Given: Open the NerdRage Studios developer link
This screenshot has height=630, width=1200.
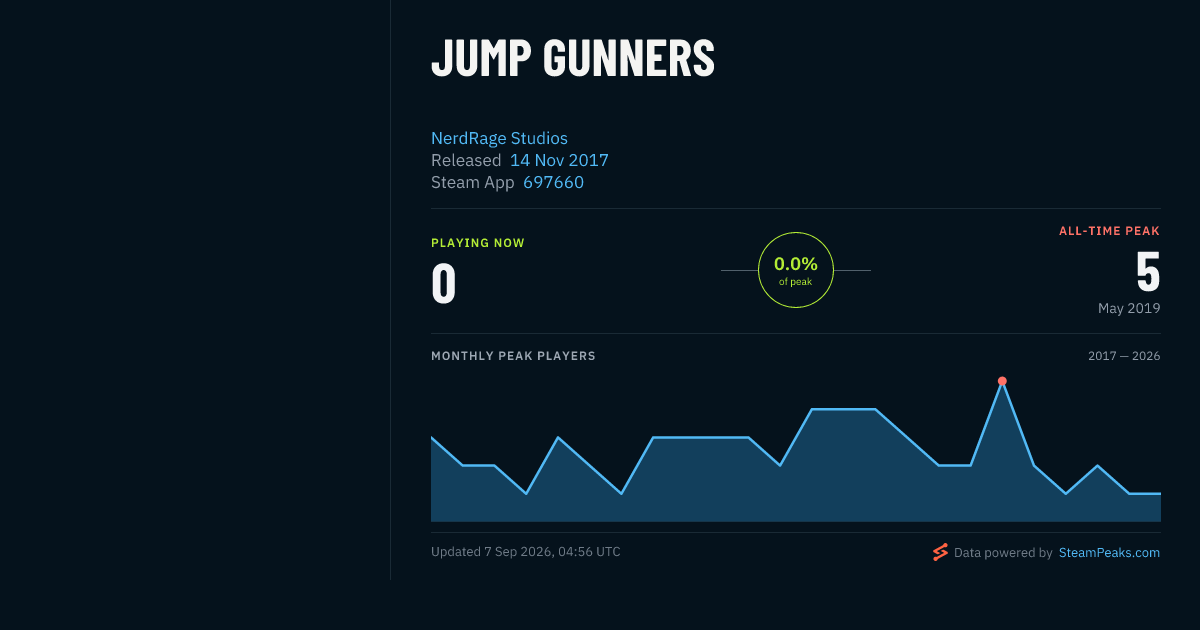Looking at the screenshot, I should pos(499,138).
